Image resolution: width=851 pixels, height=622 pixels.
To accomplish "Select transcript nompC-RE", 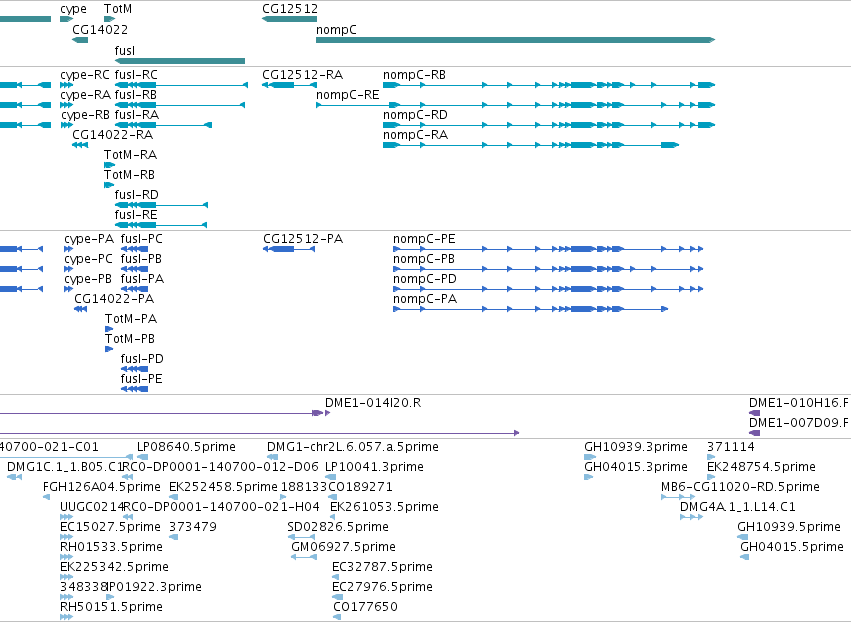I will 516,105.
